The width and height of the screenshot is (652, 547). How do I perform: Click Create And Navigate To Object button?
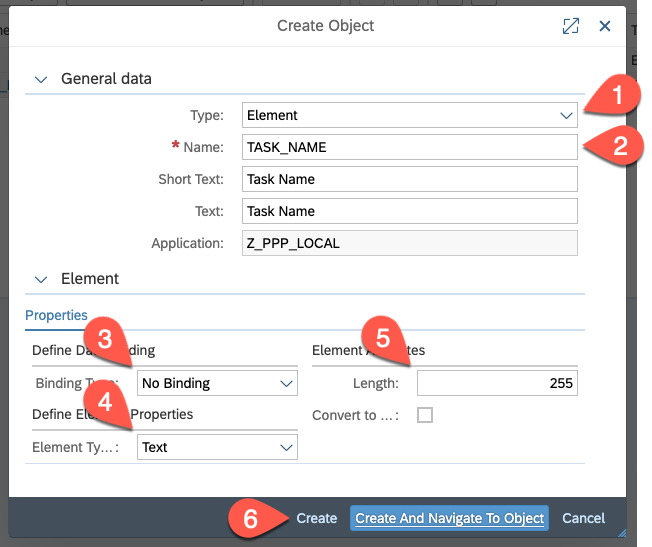point(450,518)
